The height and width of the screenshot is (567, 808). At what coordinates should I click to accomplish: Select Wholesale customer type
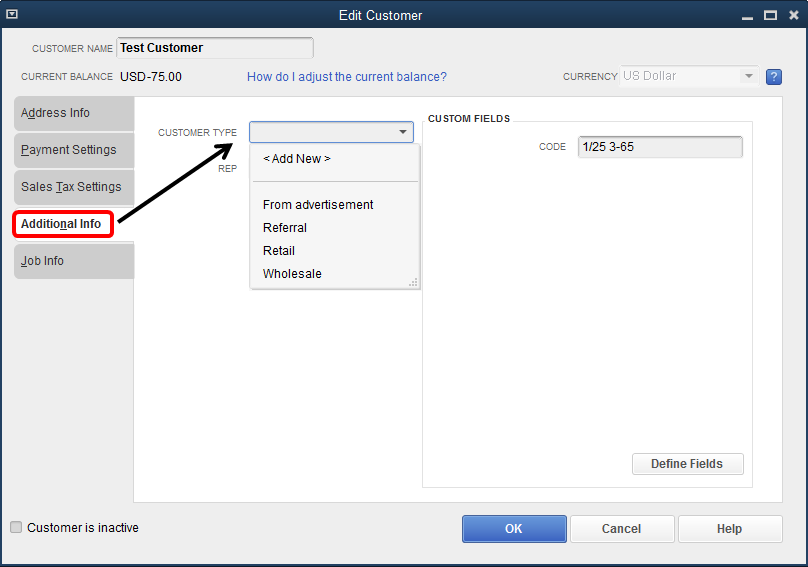(x=292, y=274)
